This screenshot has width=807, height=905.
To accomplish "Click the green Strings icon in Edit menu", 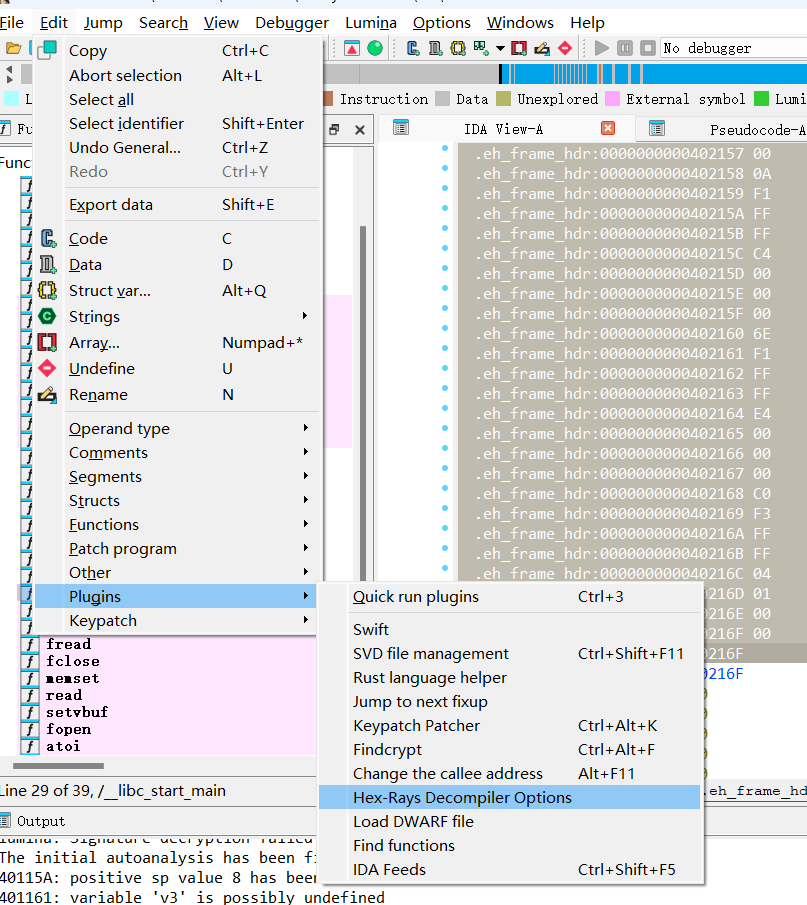I will coord(47,316).
